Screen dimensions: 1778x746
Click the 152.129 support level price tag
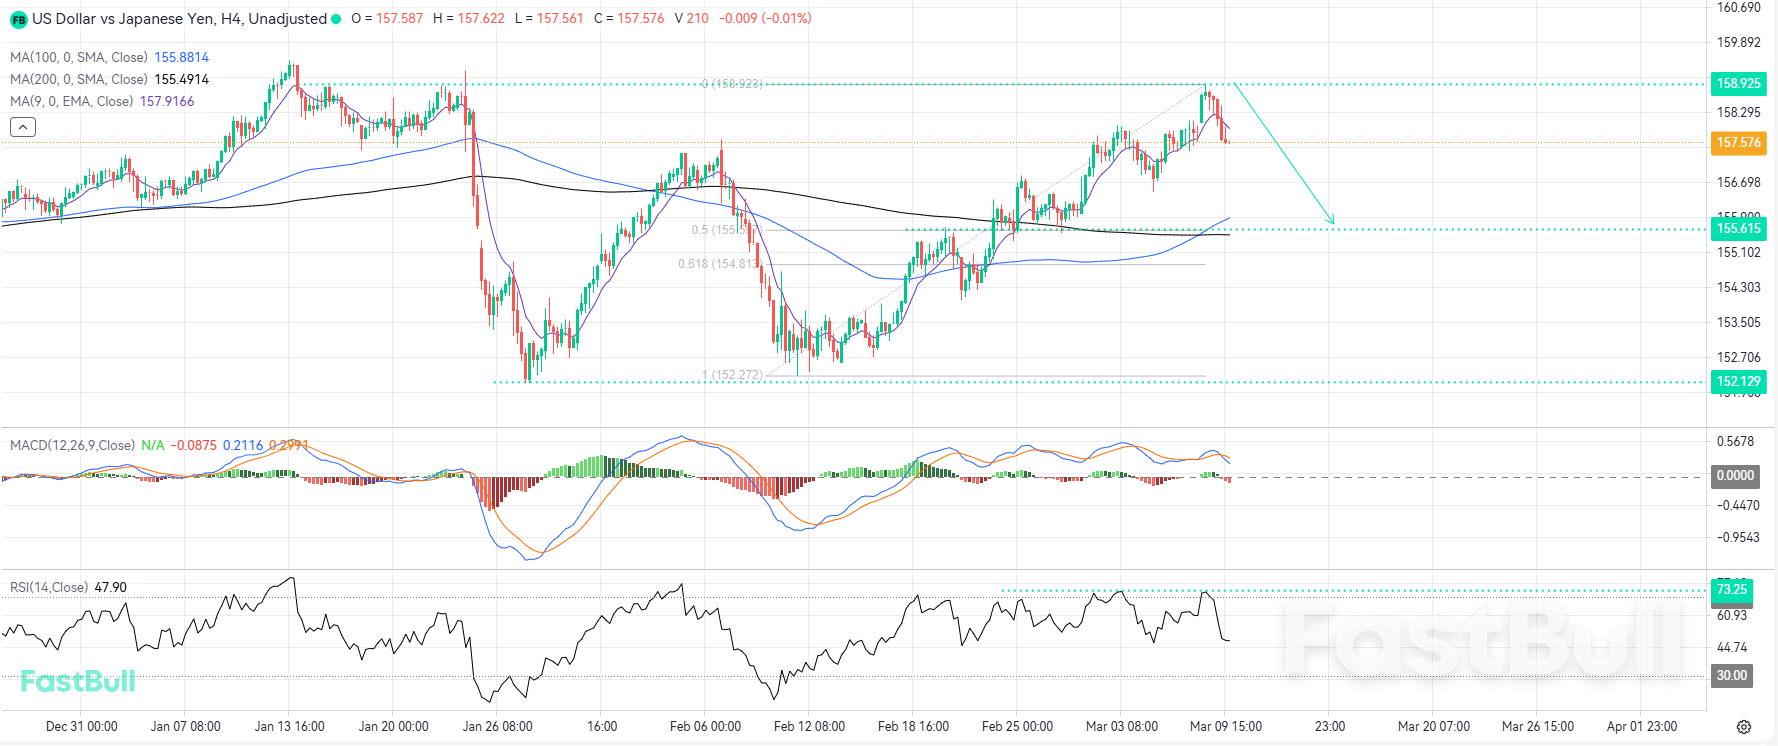[1738, 382]
